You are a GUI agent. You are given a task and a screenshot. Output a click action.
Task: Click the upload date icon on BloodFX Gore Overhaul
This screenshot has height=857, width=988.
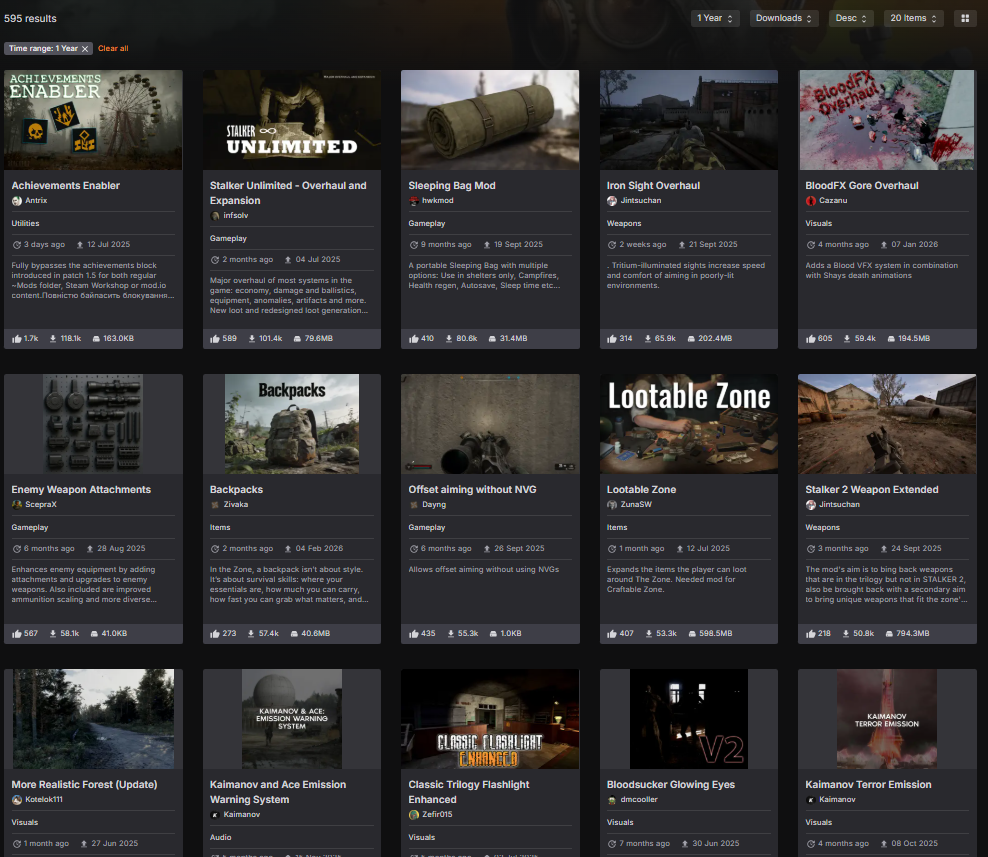click(884, 244)
